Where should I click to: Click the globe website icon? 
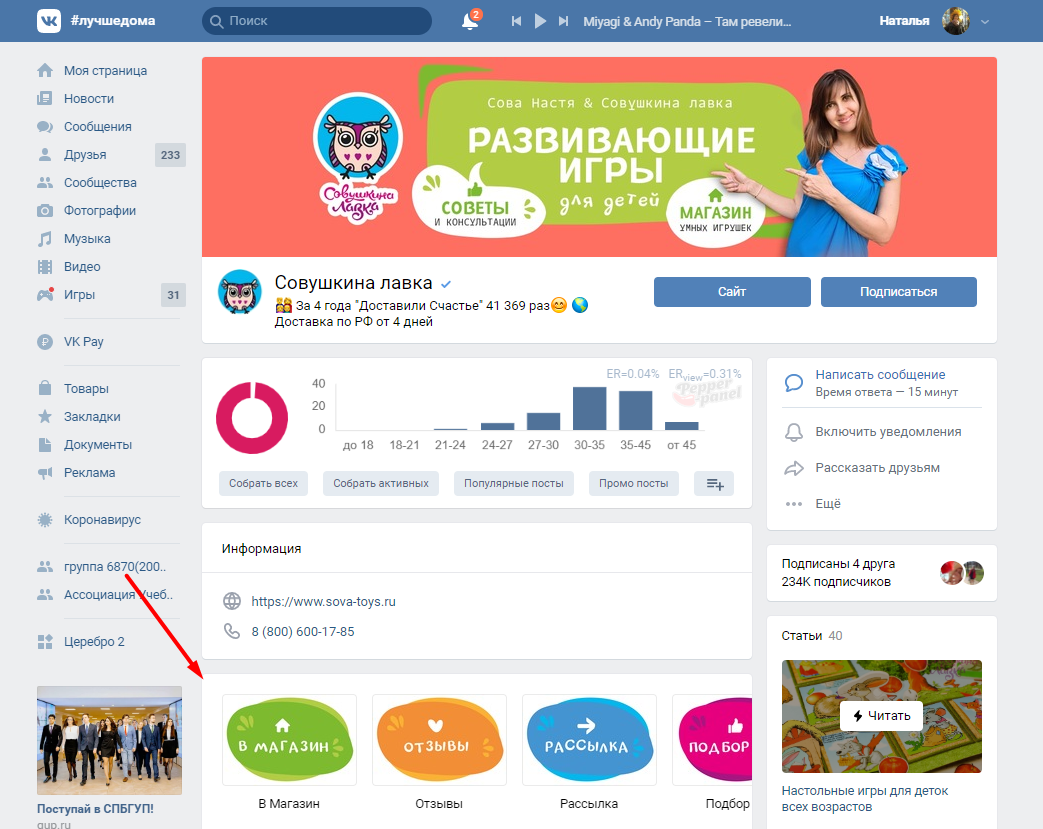[x=231, y=601]
